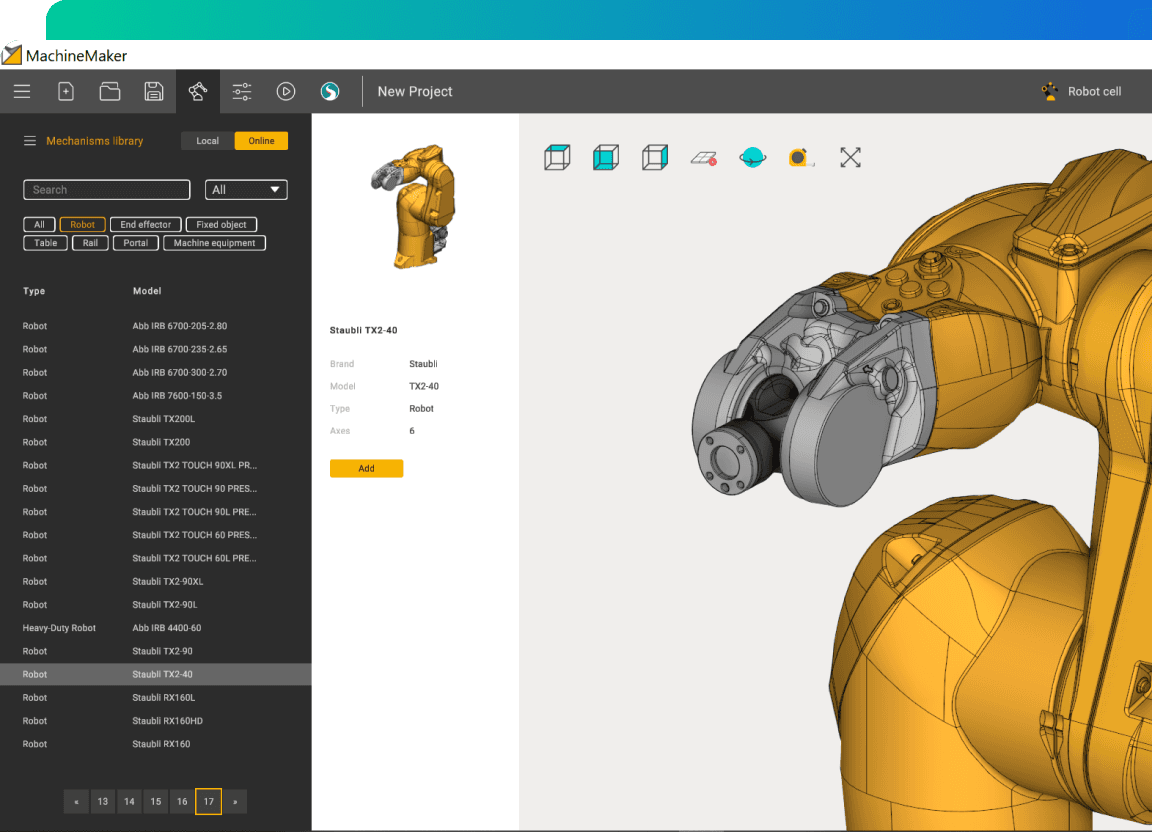Create a new project file
1152x832 pixels.
click(66, 91)
